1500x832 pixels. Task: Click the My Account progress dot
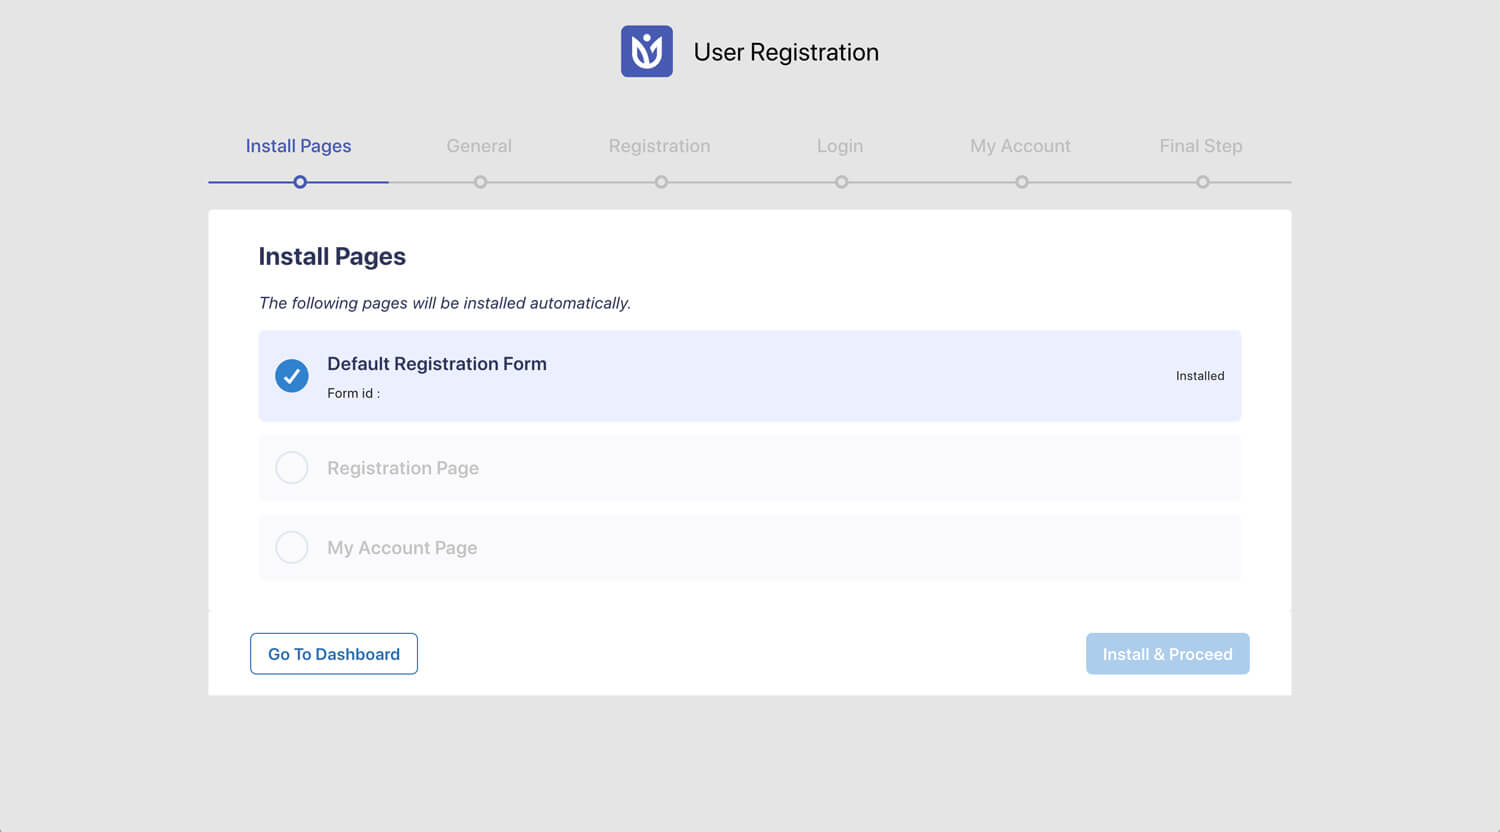tap(1022, 182)
